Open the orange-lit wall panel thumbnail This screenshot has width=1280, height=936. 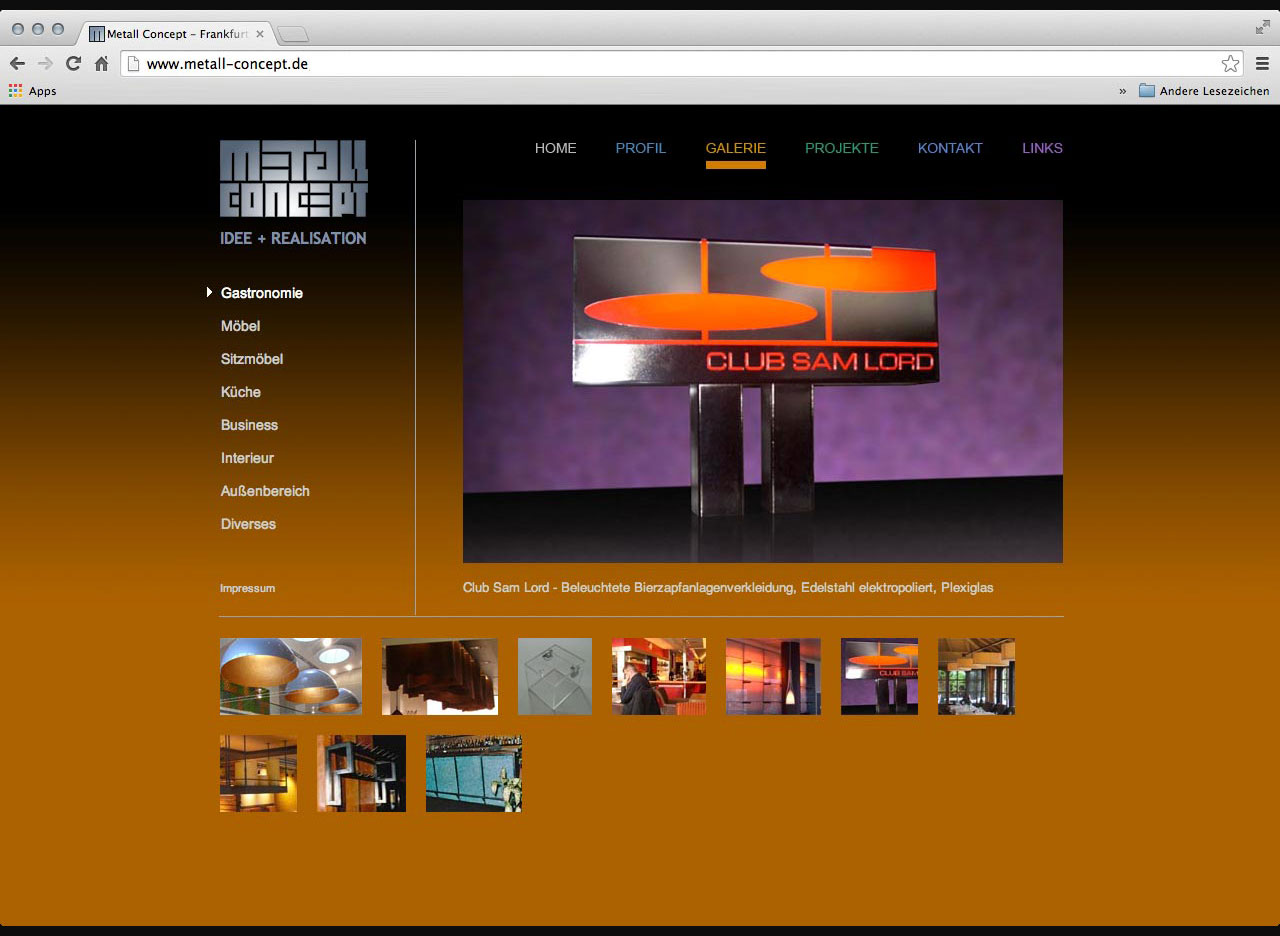click(x=773, y=676)
